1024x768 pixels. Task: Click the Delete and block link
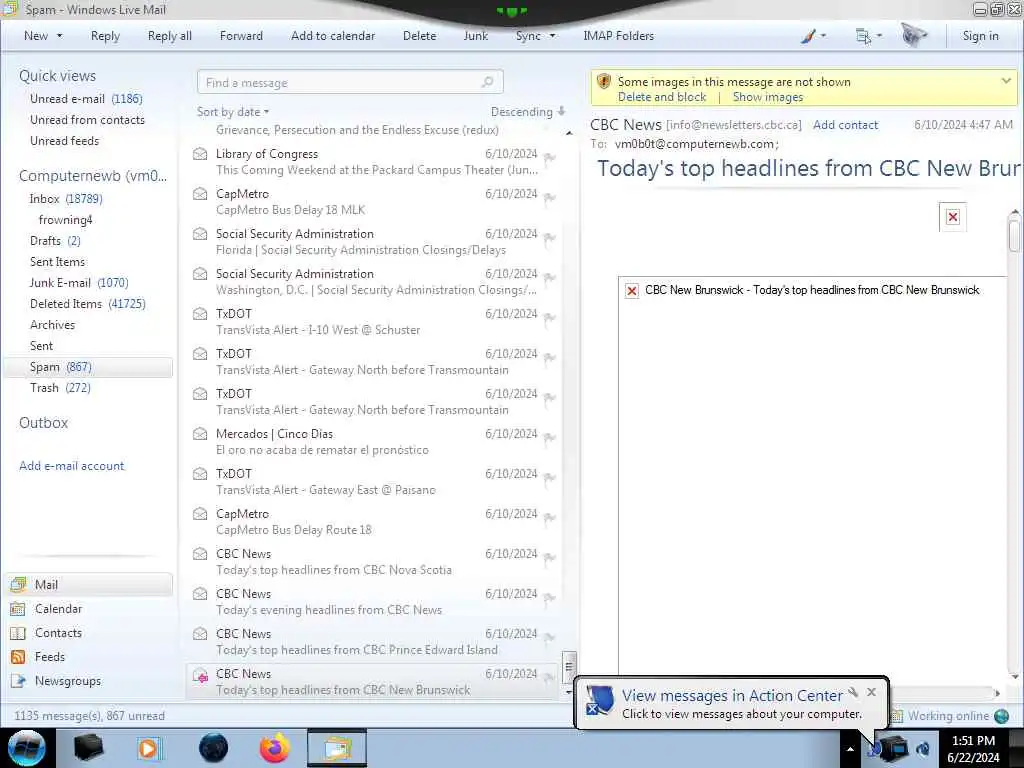click(x=662, y=97)
